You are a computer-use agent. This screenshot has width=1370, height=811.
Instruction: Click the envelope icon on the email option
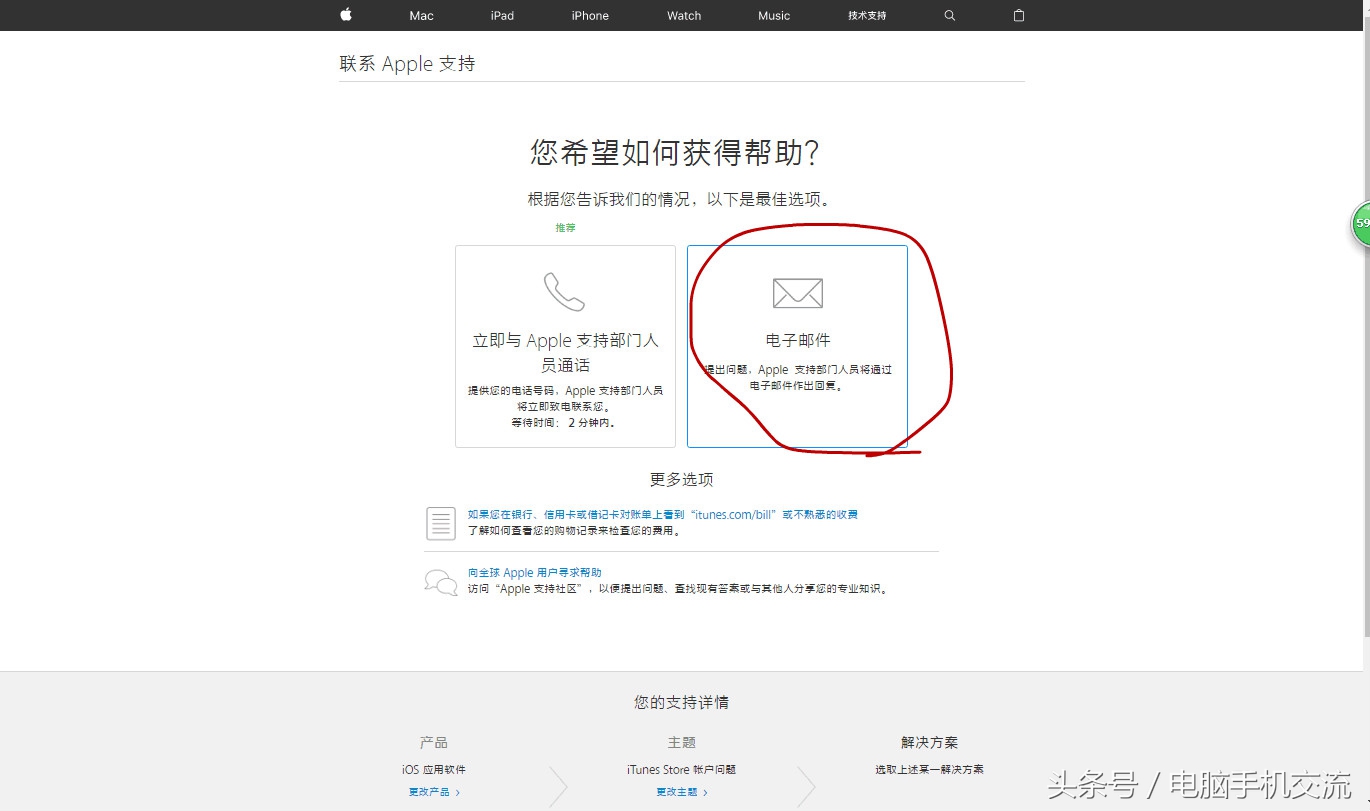797,293
